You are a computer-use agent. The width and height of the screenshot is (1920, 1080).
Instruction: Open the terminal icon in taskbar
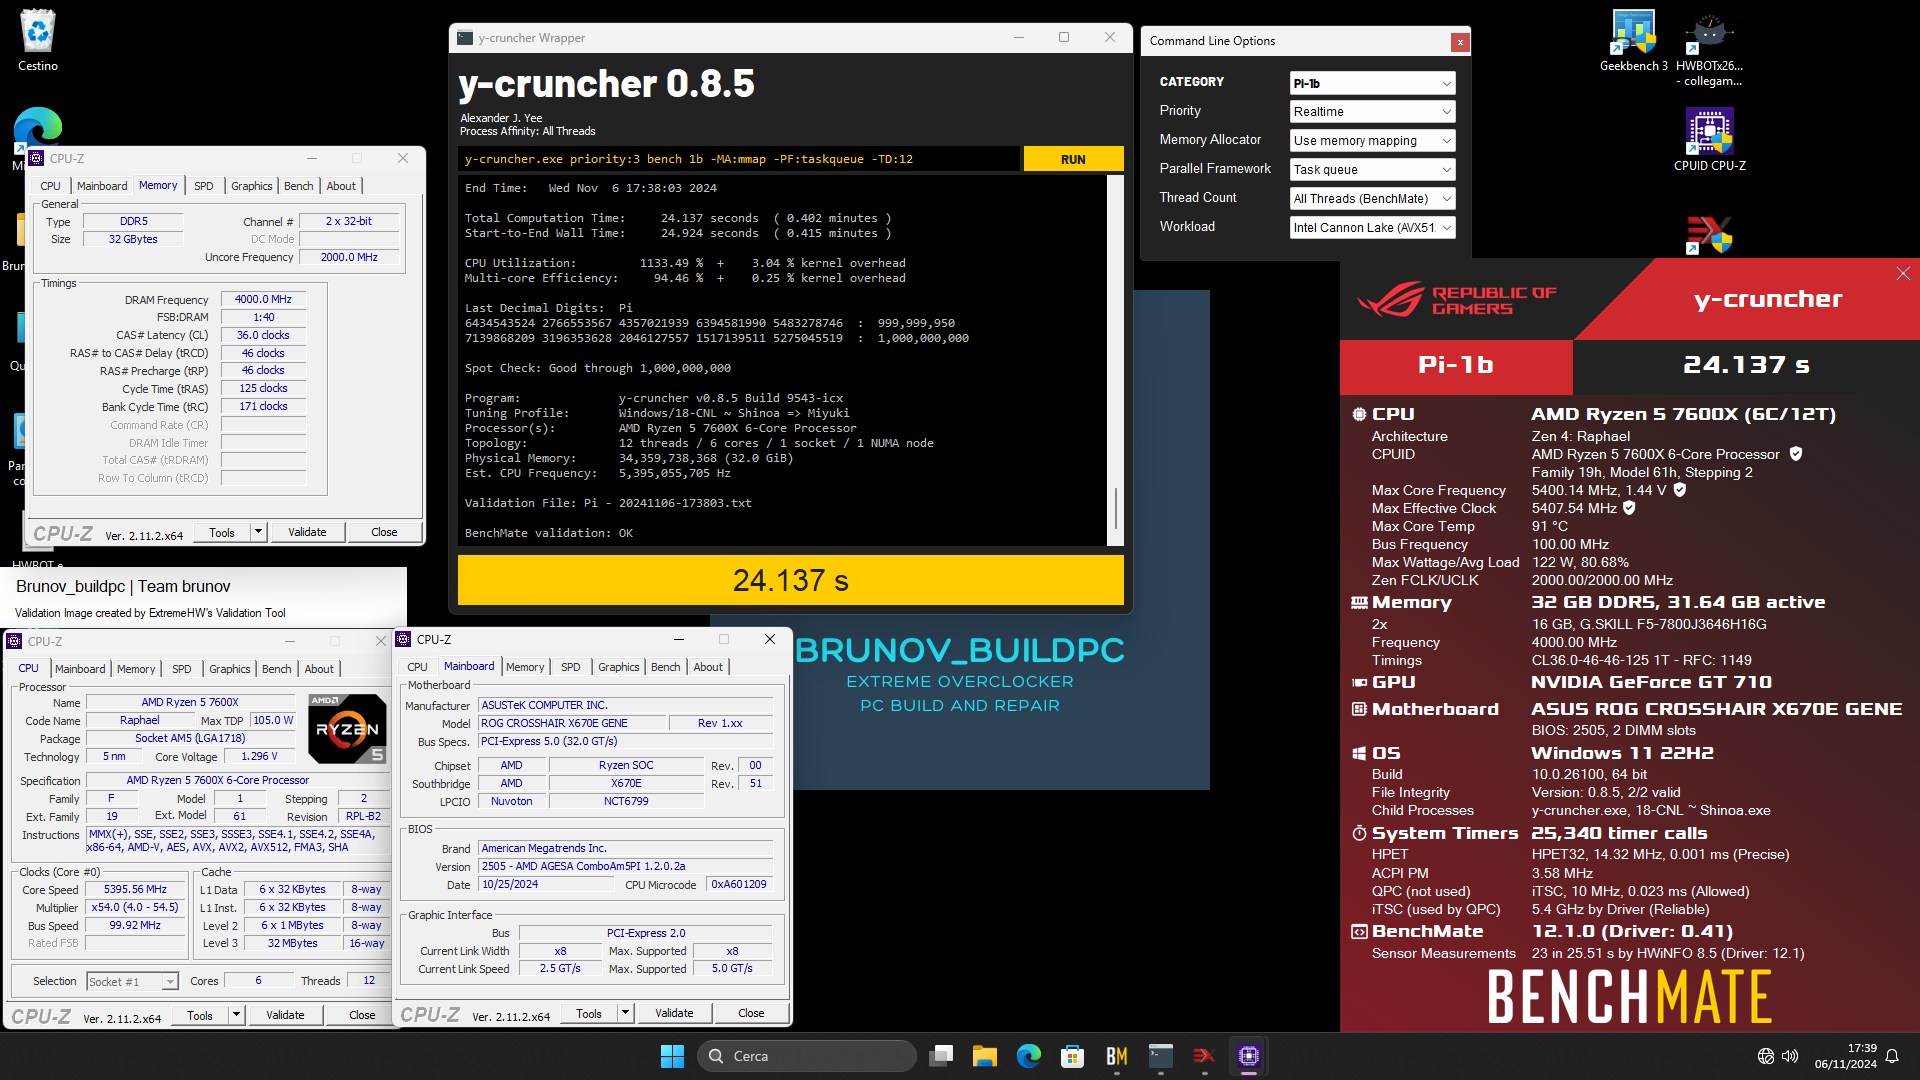coord(1160,1056)
